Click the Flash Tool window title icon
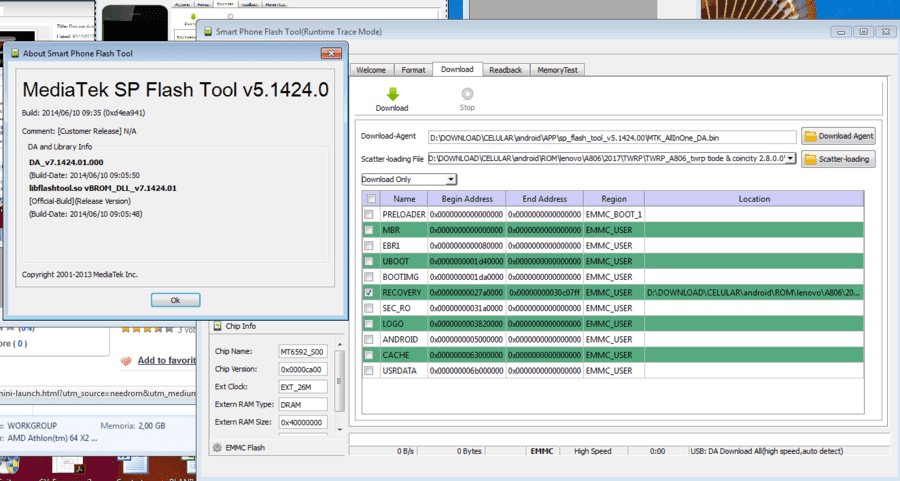Image resolution: width=900 pixels, height=481 pixels. [208, 32]
